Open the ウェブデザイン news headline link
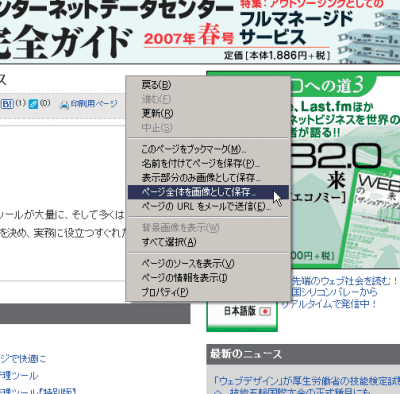The height and width of the screenshot is (394, 400). 307,381
